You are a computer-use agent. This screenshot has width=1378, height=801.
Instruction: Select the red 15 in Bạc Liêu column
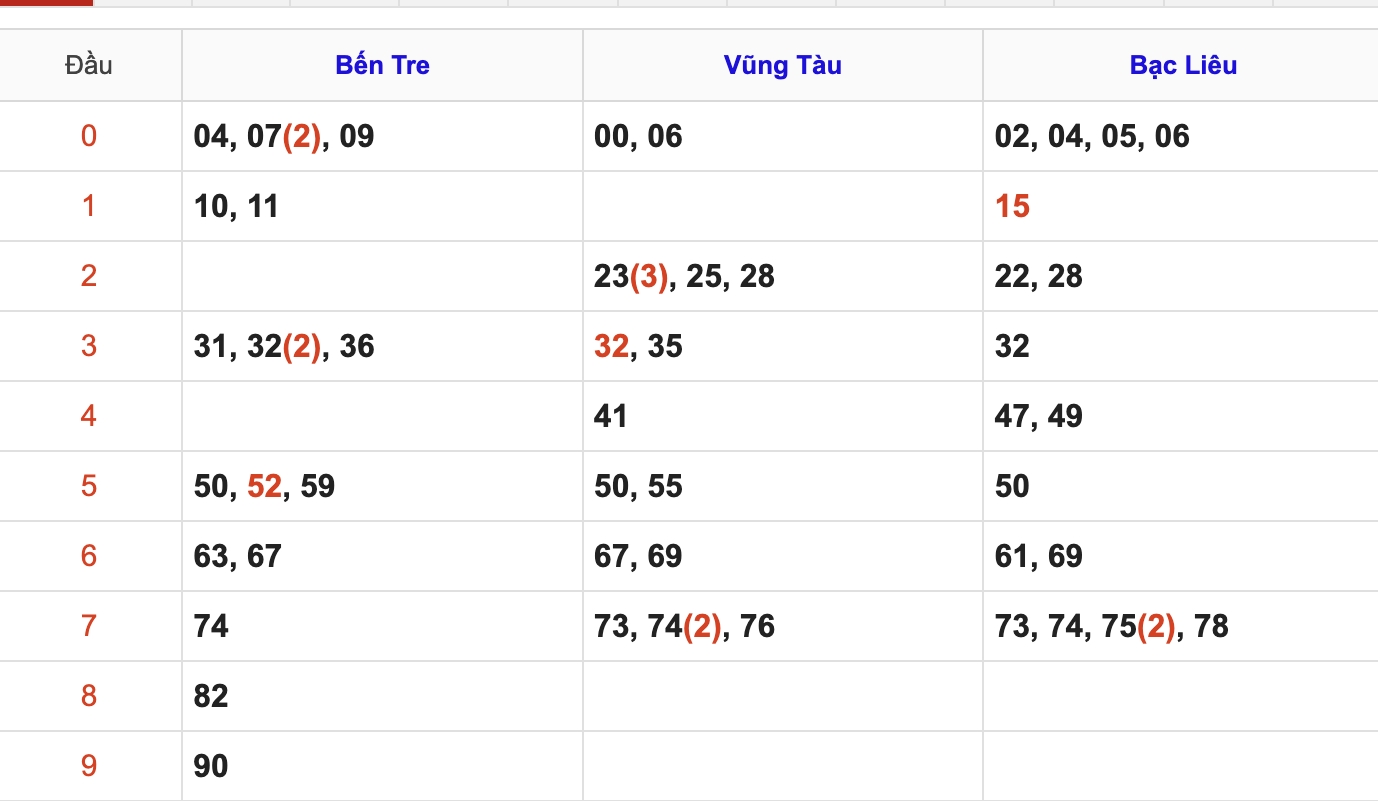[x=1012, y=207]
